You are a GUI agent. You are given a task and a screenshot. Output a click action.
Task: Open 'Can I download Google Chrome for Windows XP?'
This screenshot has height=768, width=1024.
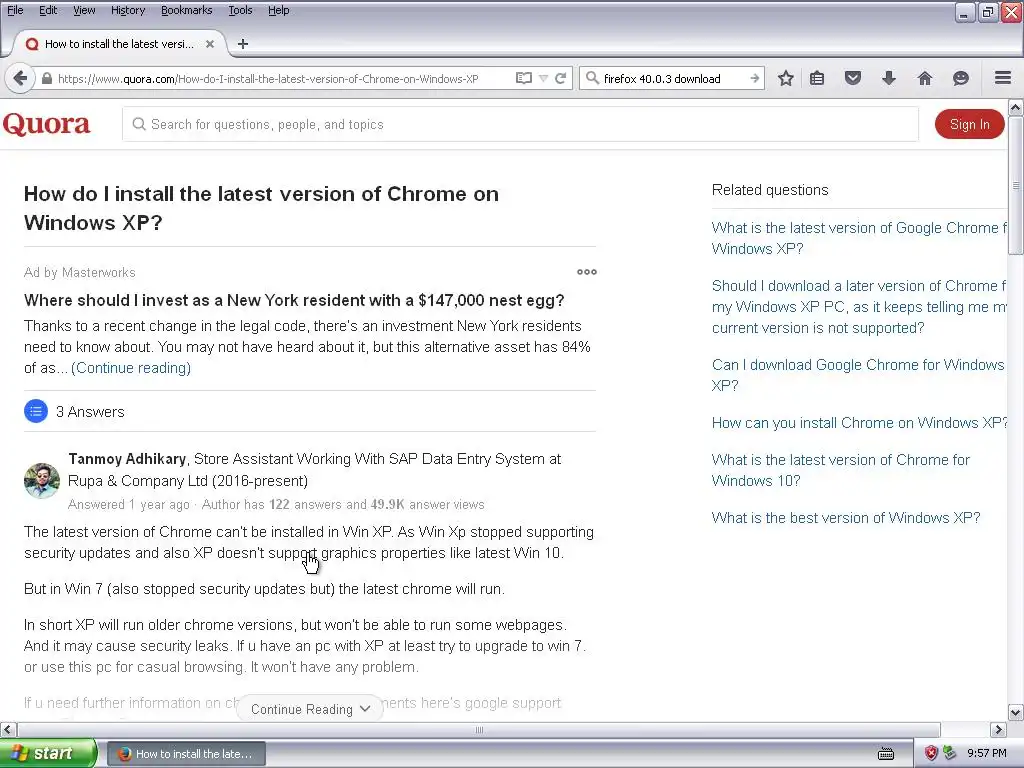pos(857,375)
